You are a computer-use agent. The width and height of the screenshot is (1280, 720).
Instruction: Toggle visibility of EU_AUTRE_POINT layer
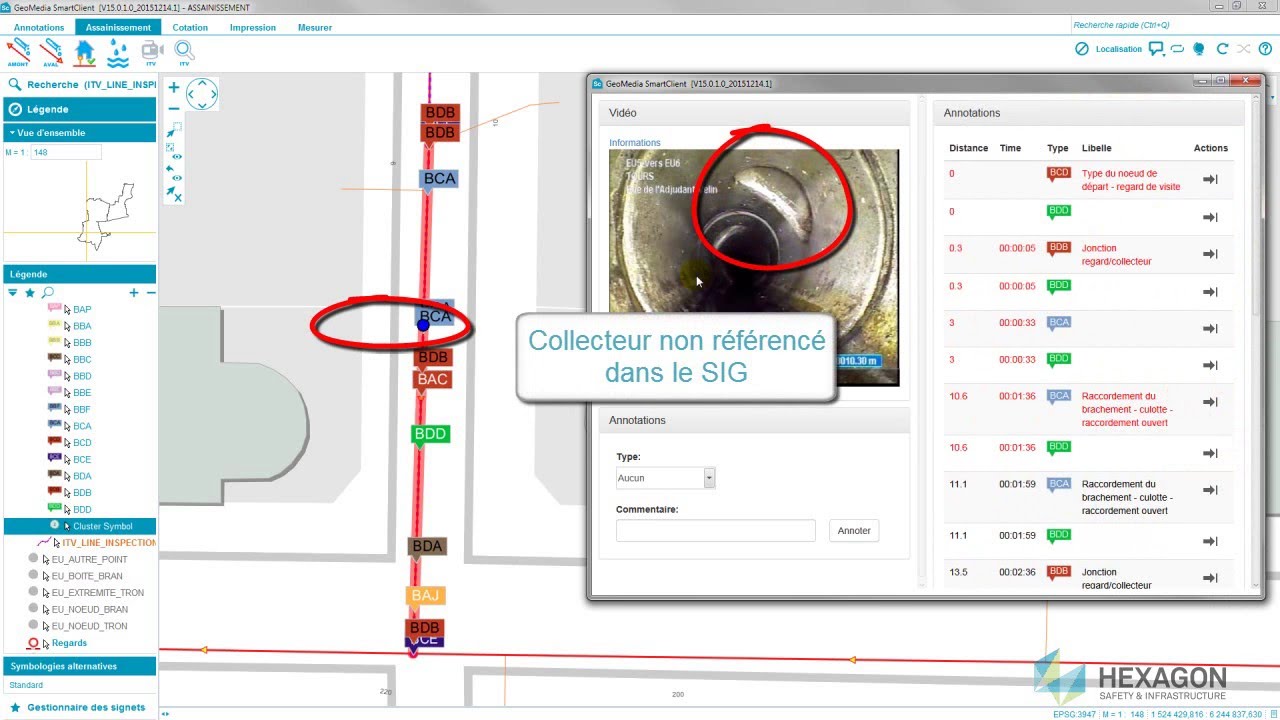pos(33,559)
